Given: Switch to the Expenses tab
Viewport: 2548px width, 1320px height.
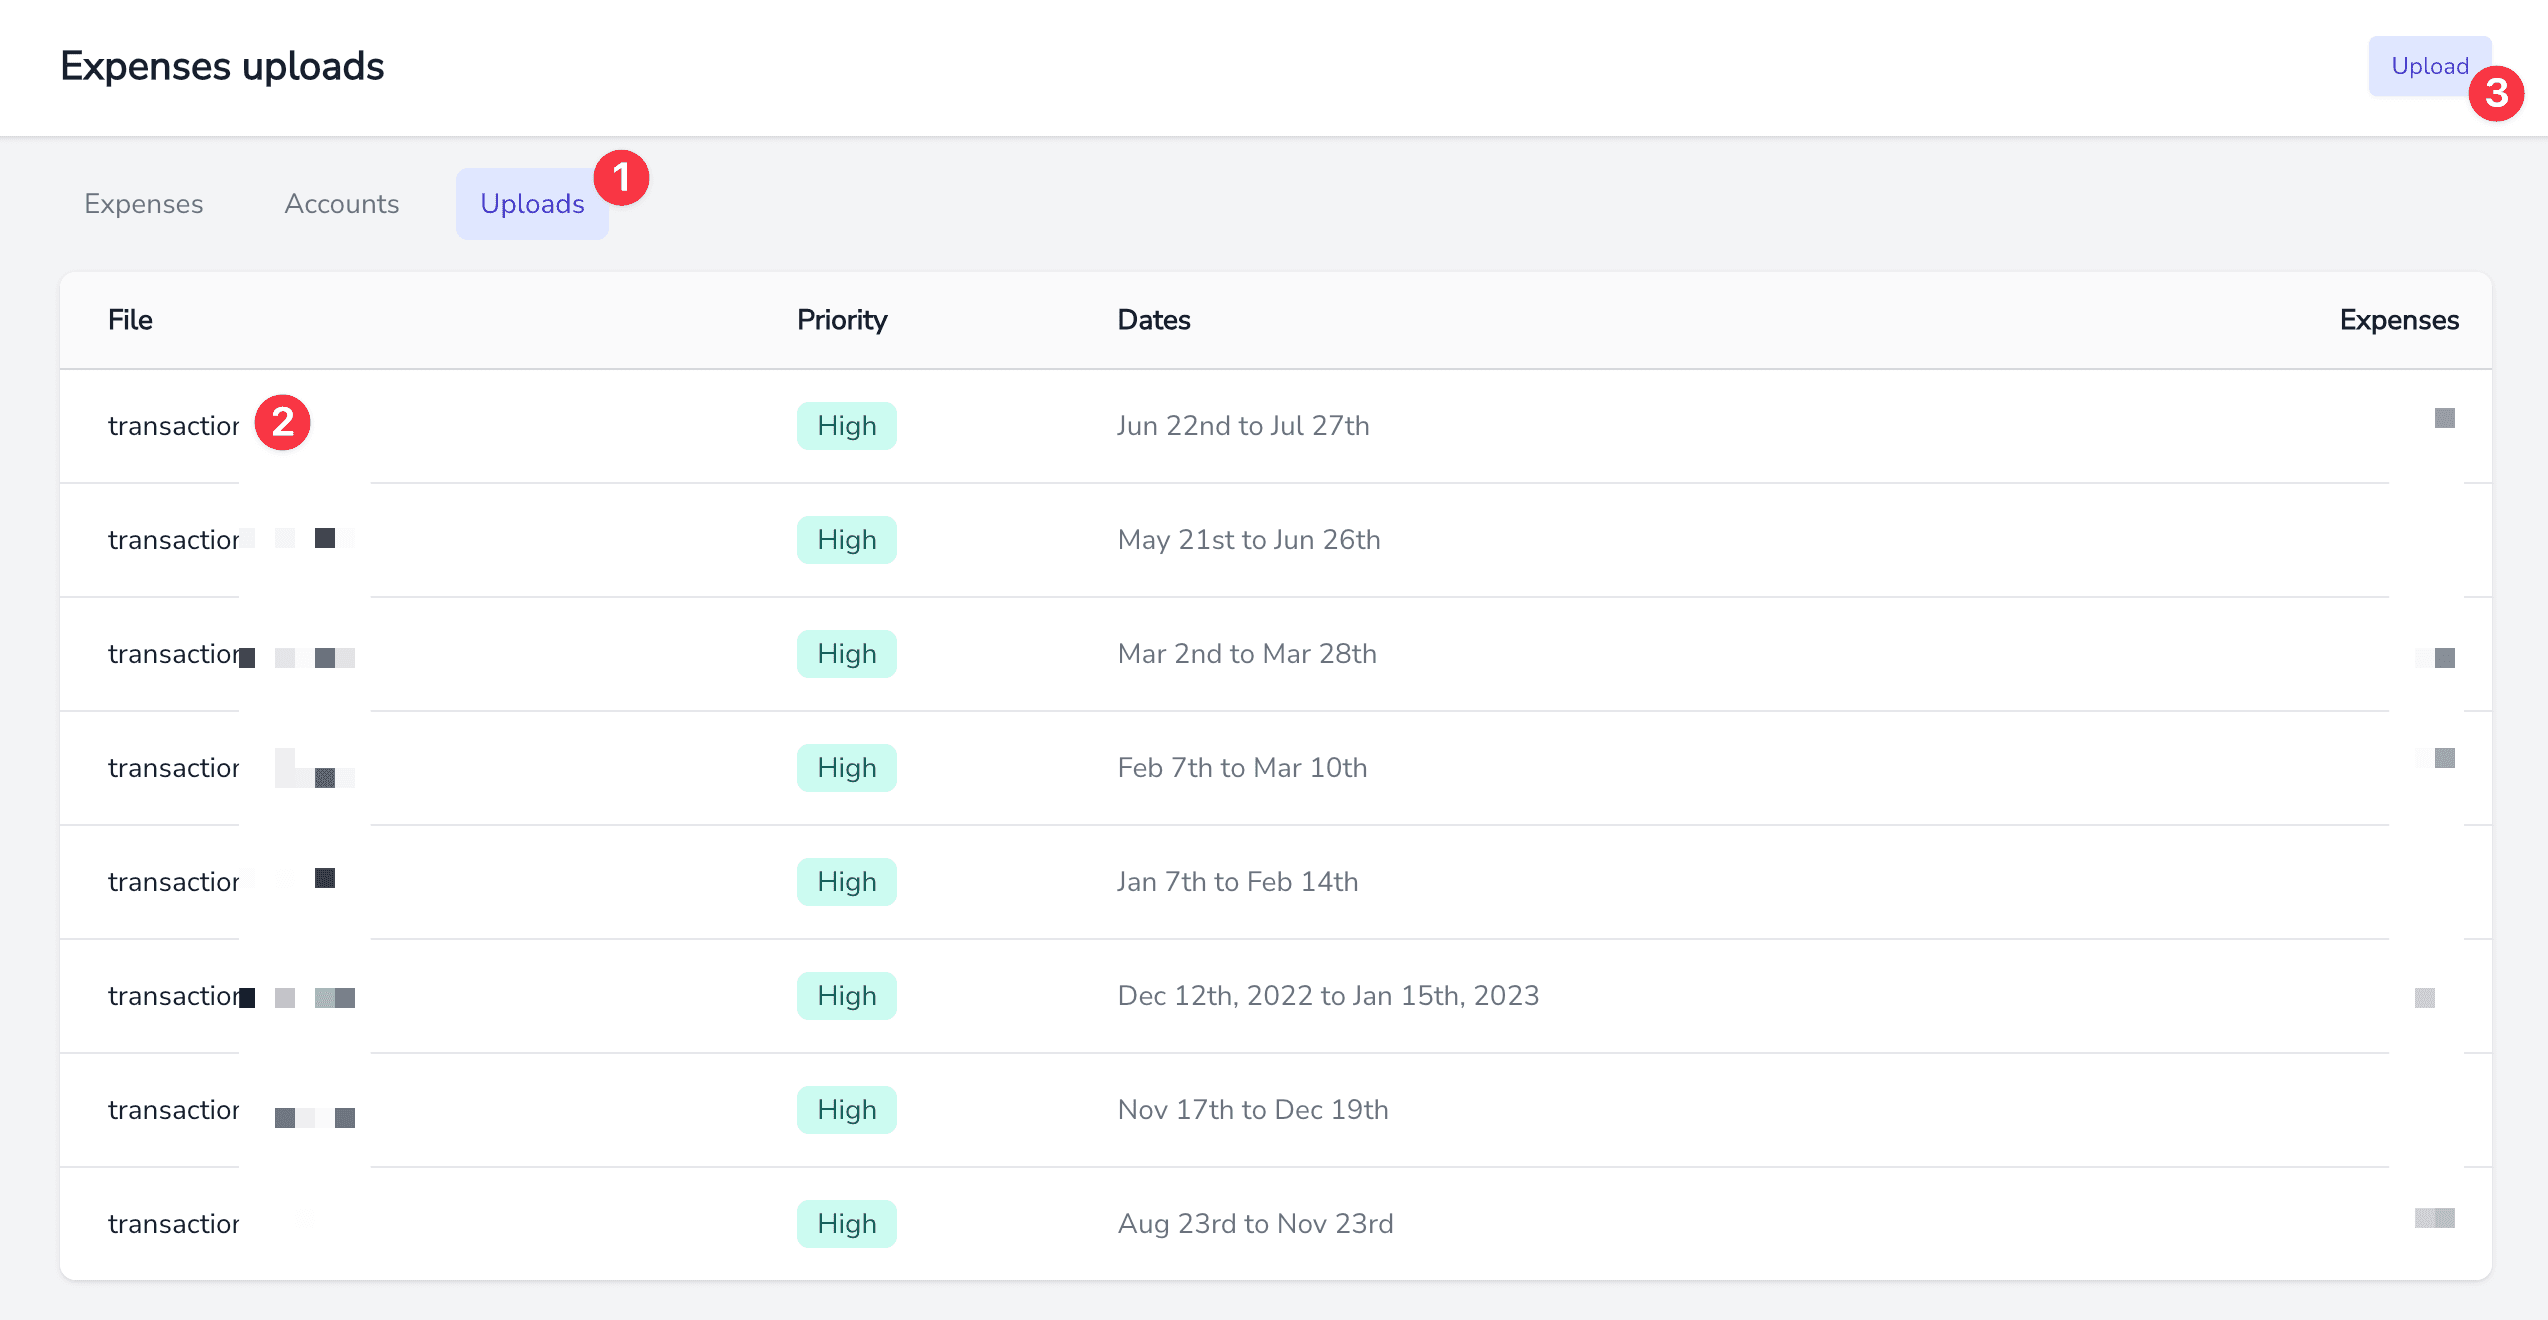Looking at the screenshot, I should click(x=144, y=204).
